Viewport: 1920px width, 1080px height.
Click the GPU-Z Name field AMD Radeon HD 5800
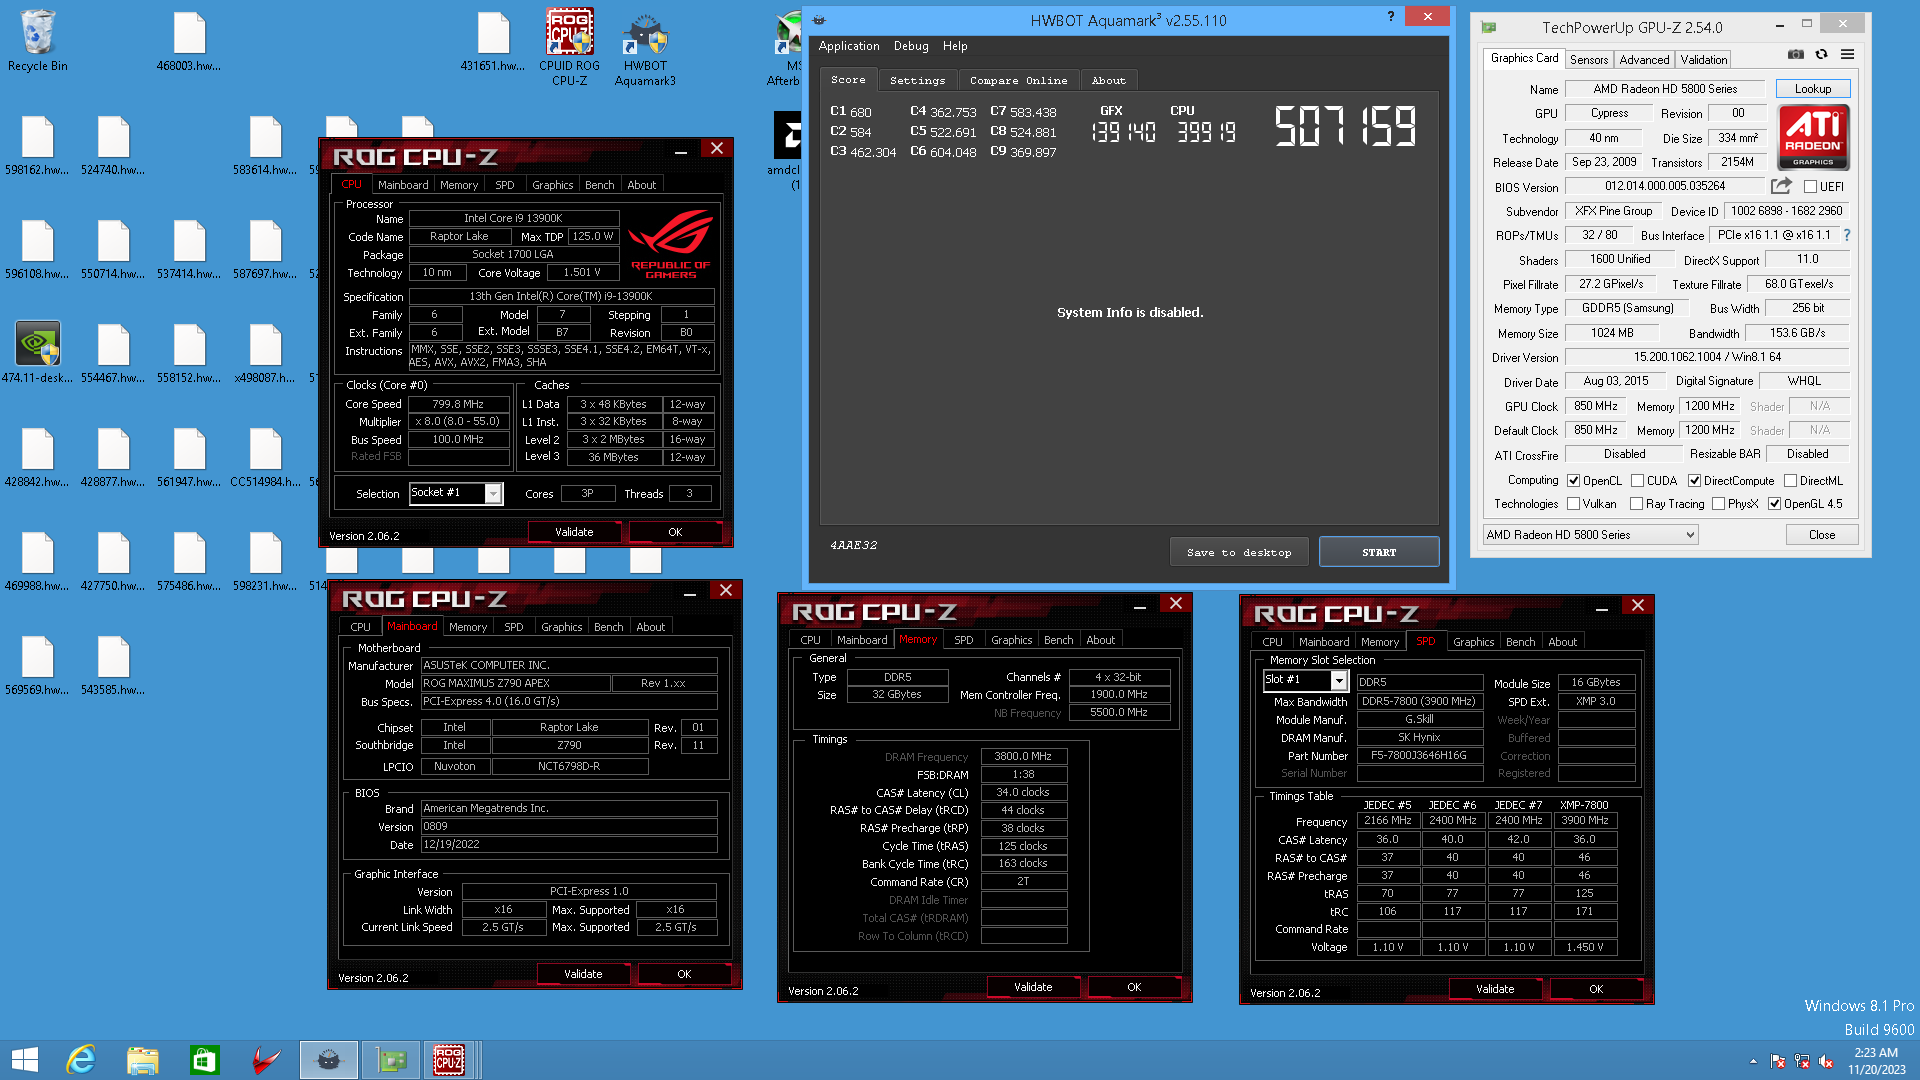point(1665,89)
